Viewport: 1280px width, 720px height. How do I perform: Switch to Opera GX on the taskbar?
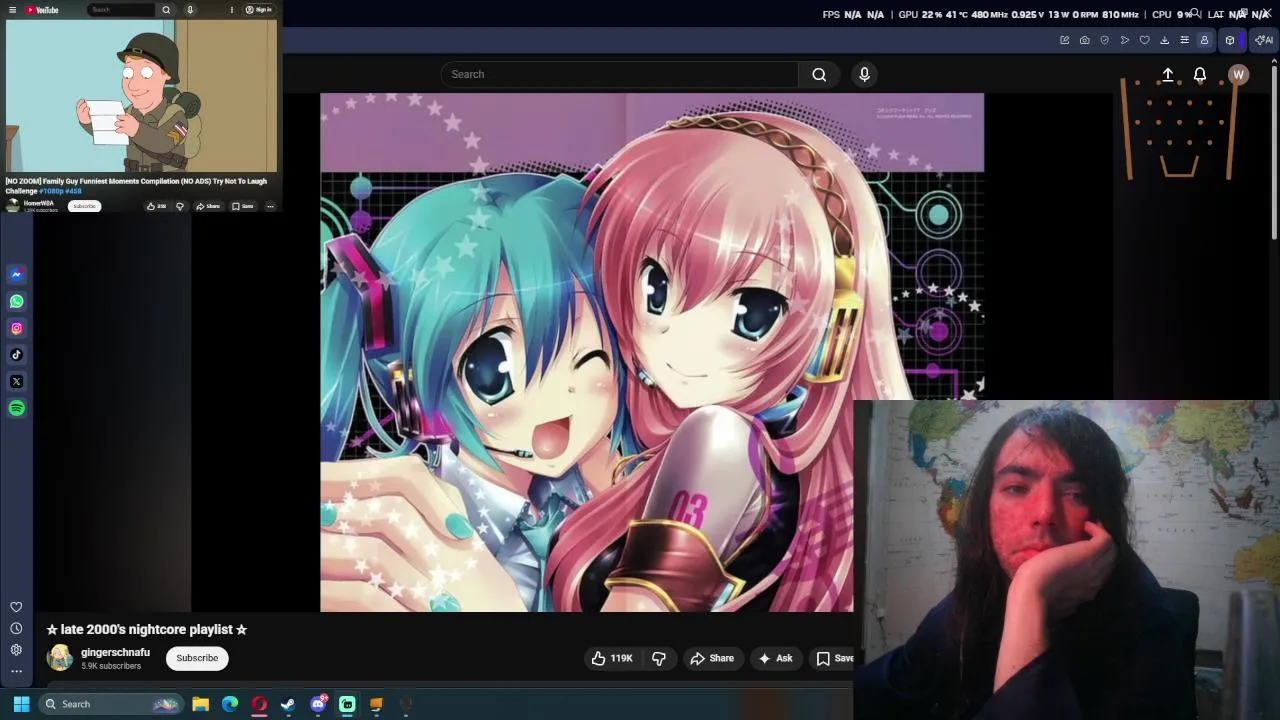click(x=259, y=704)
